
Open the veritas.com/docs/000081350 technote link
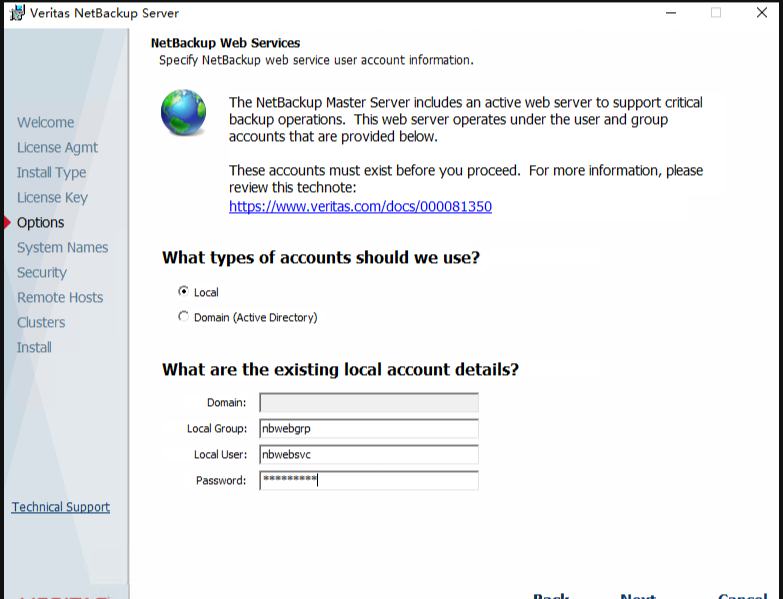(x=360, y=206)
